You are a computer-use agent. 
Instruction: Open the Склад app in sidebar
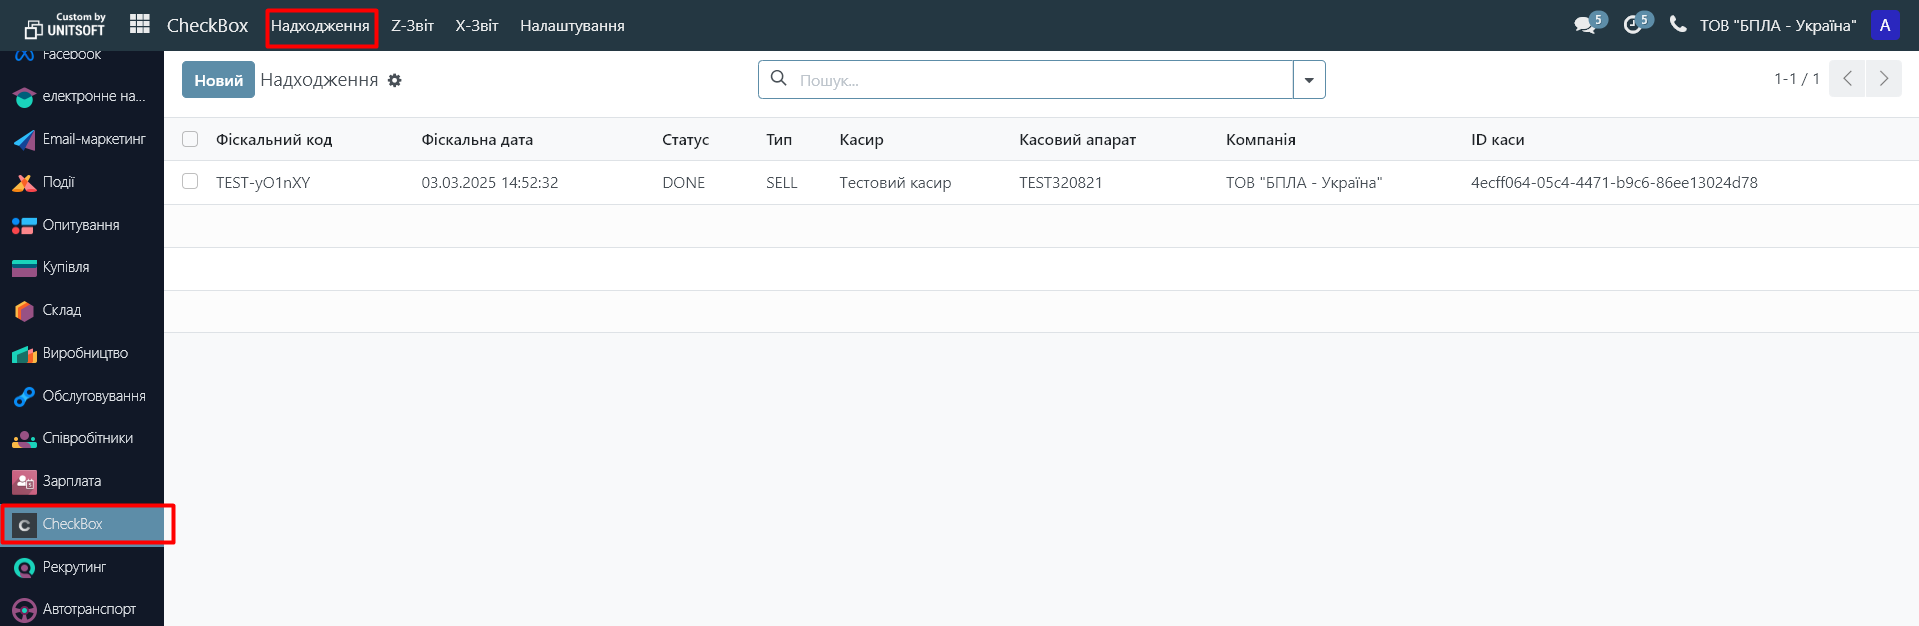[62, 310]
